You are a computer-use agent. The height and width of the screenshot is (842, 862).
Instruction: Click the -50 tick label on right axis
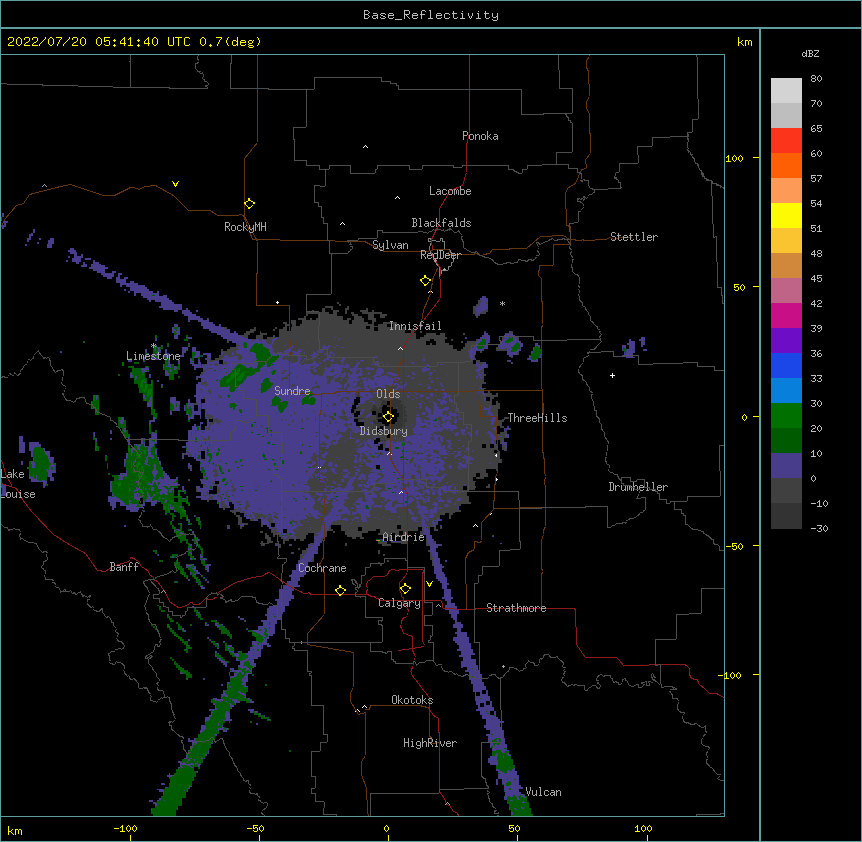734,546
